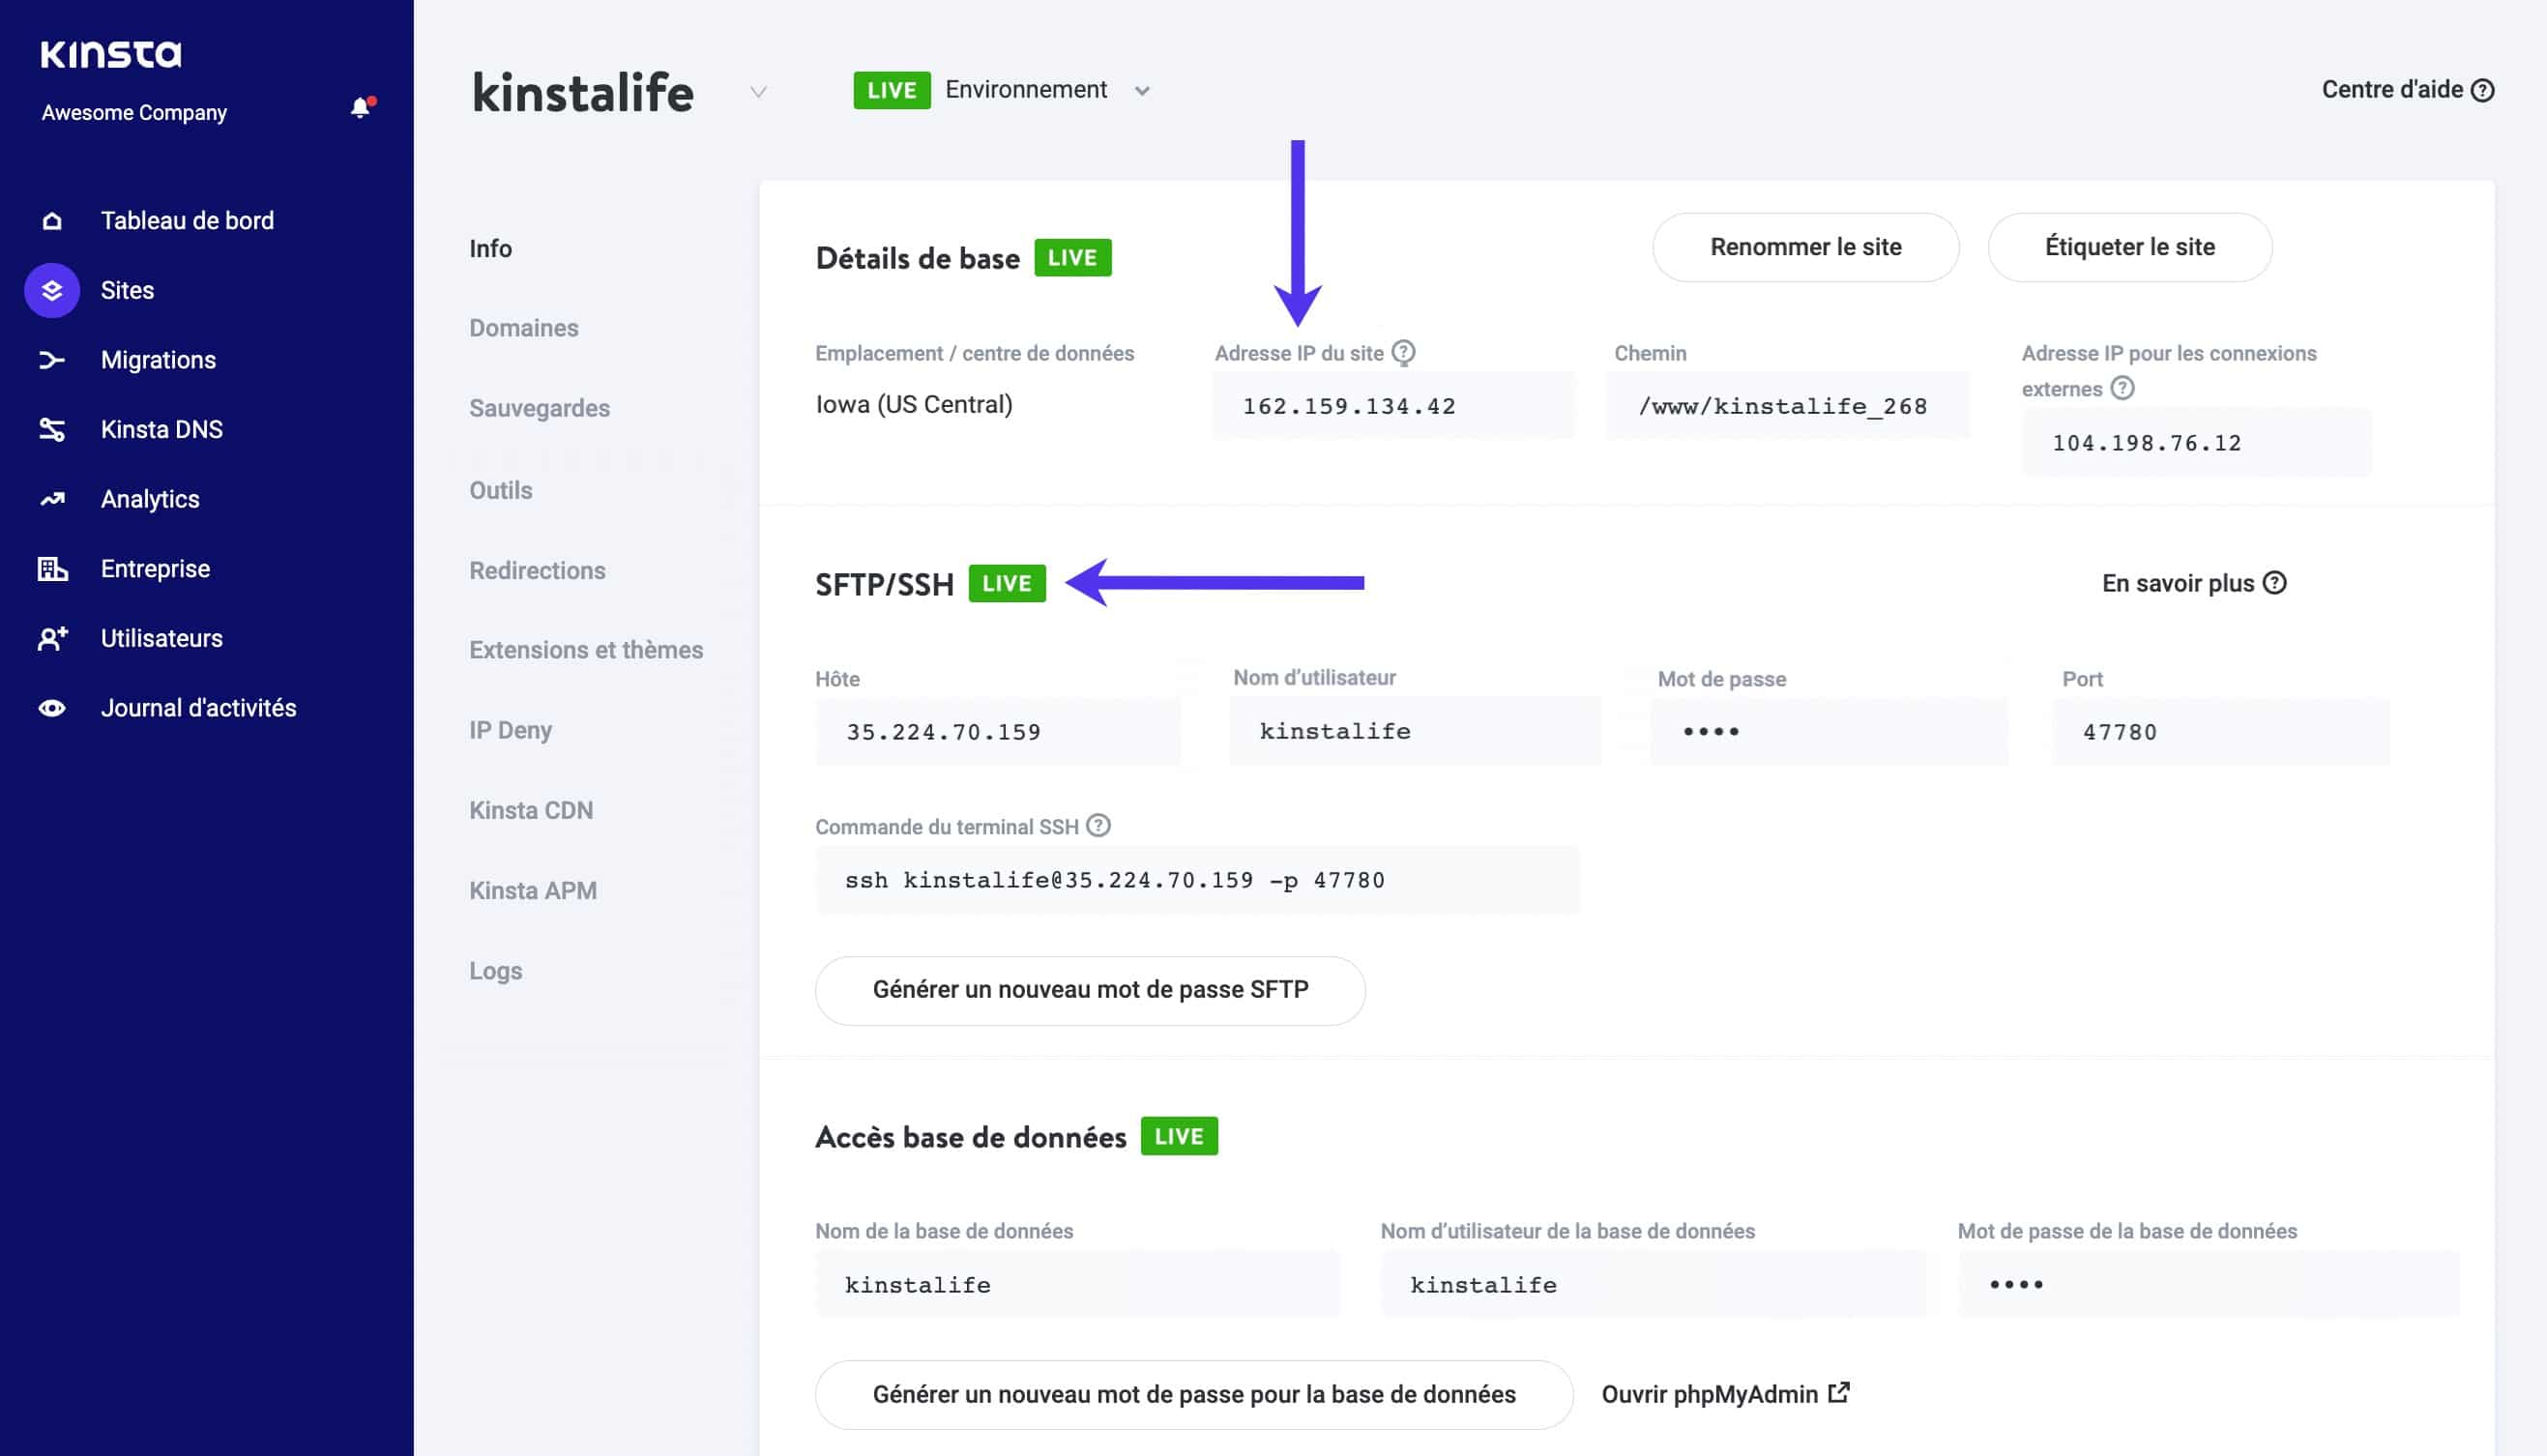Open the Sauvegardes tab

click(x=539, y=408)
